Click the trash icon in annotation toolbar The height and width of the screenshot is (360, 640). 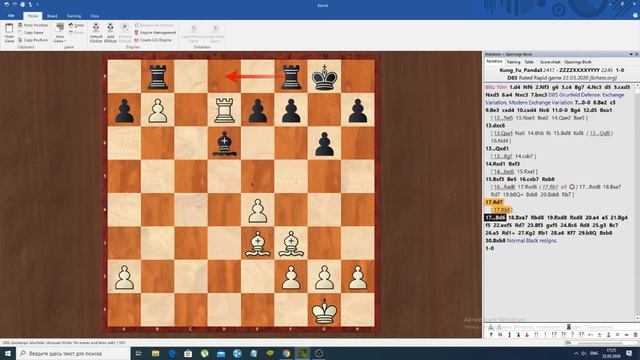636,335
